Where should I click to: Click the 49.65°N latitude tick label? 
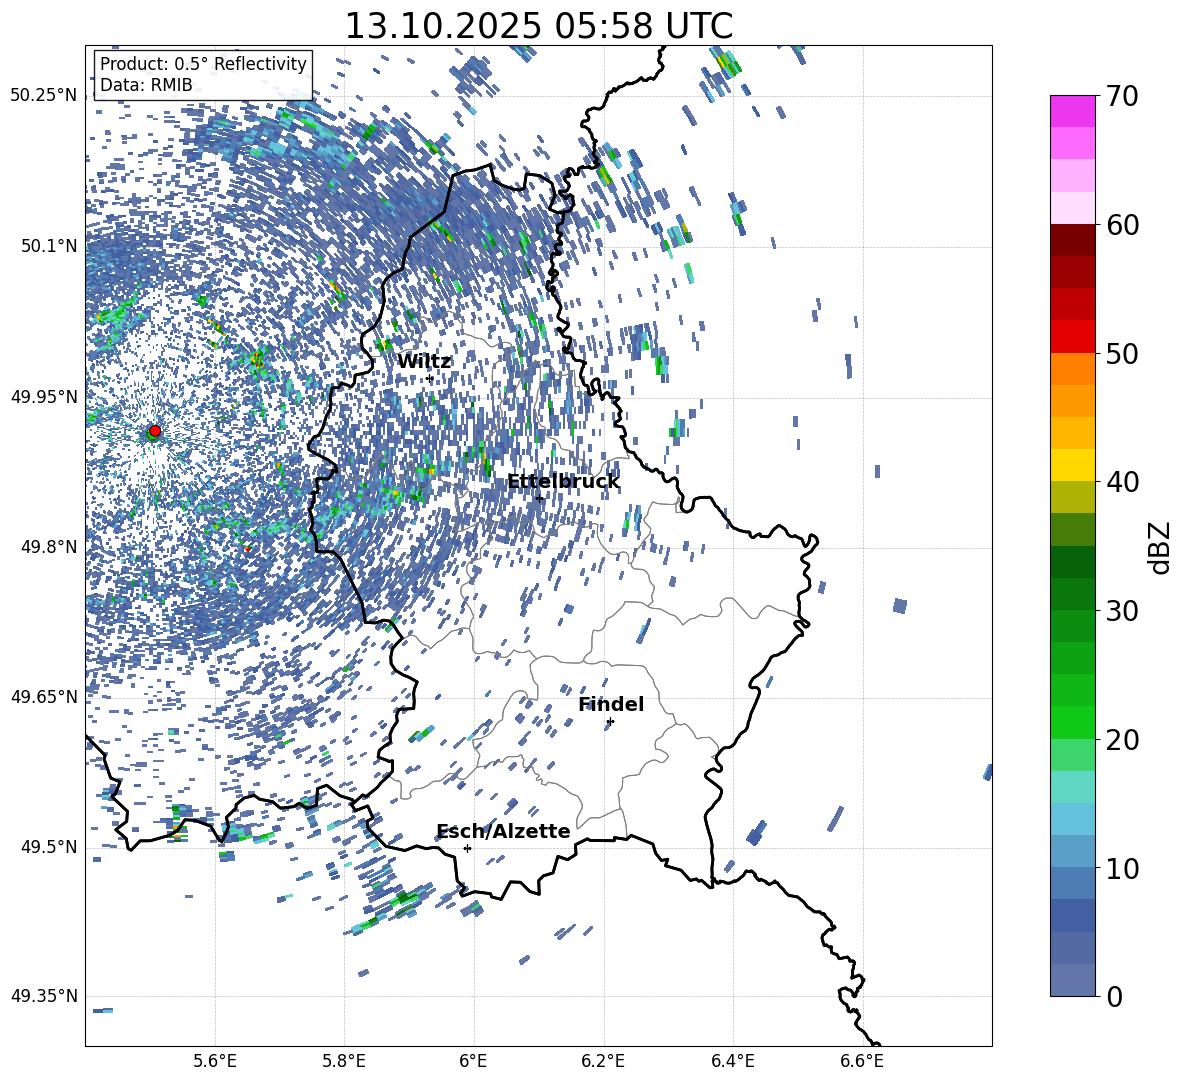(x=44, y=697)
